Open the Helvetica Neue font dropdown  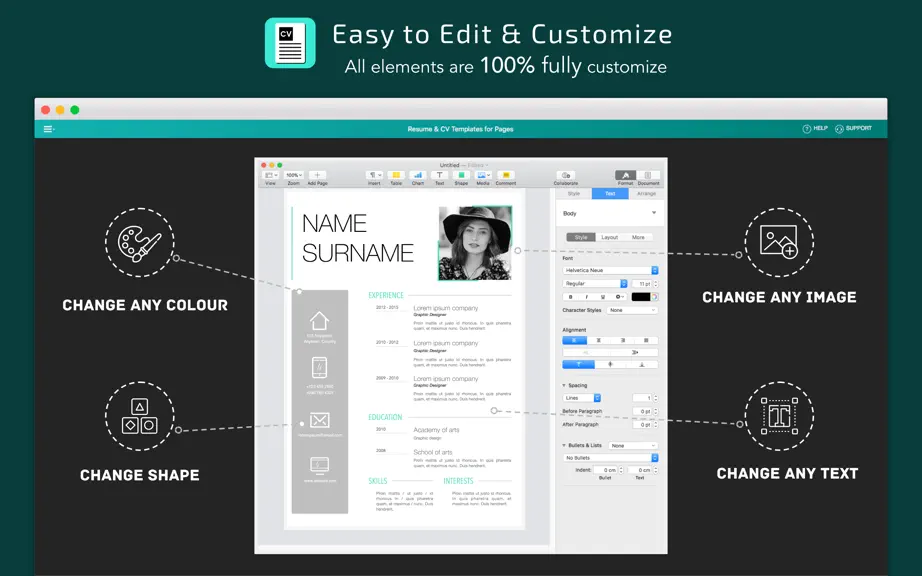point(610,270)
